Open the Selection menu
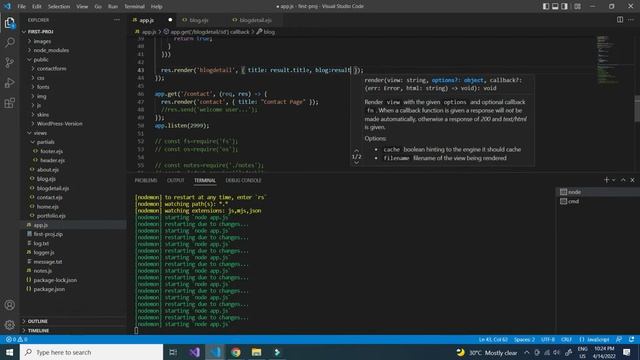 tap(59, 7)
